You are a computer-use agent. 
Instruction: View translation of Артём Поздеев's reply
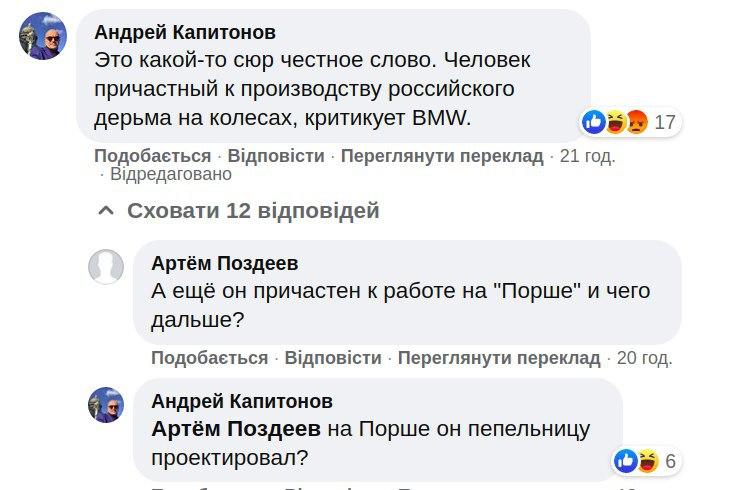point(499,358)
